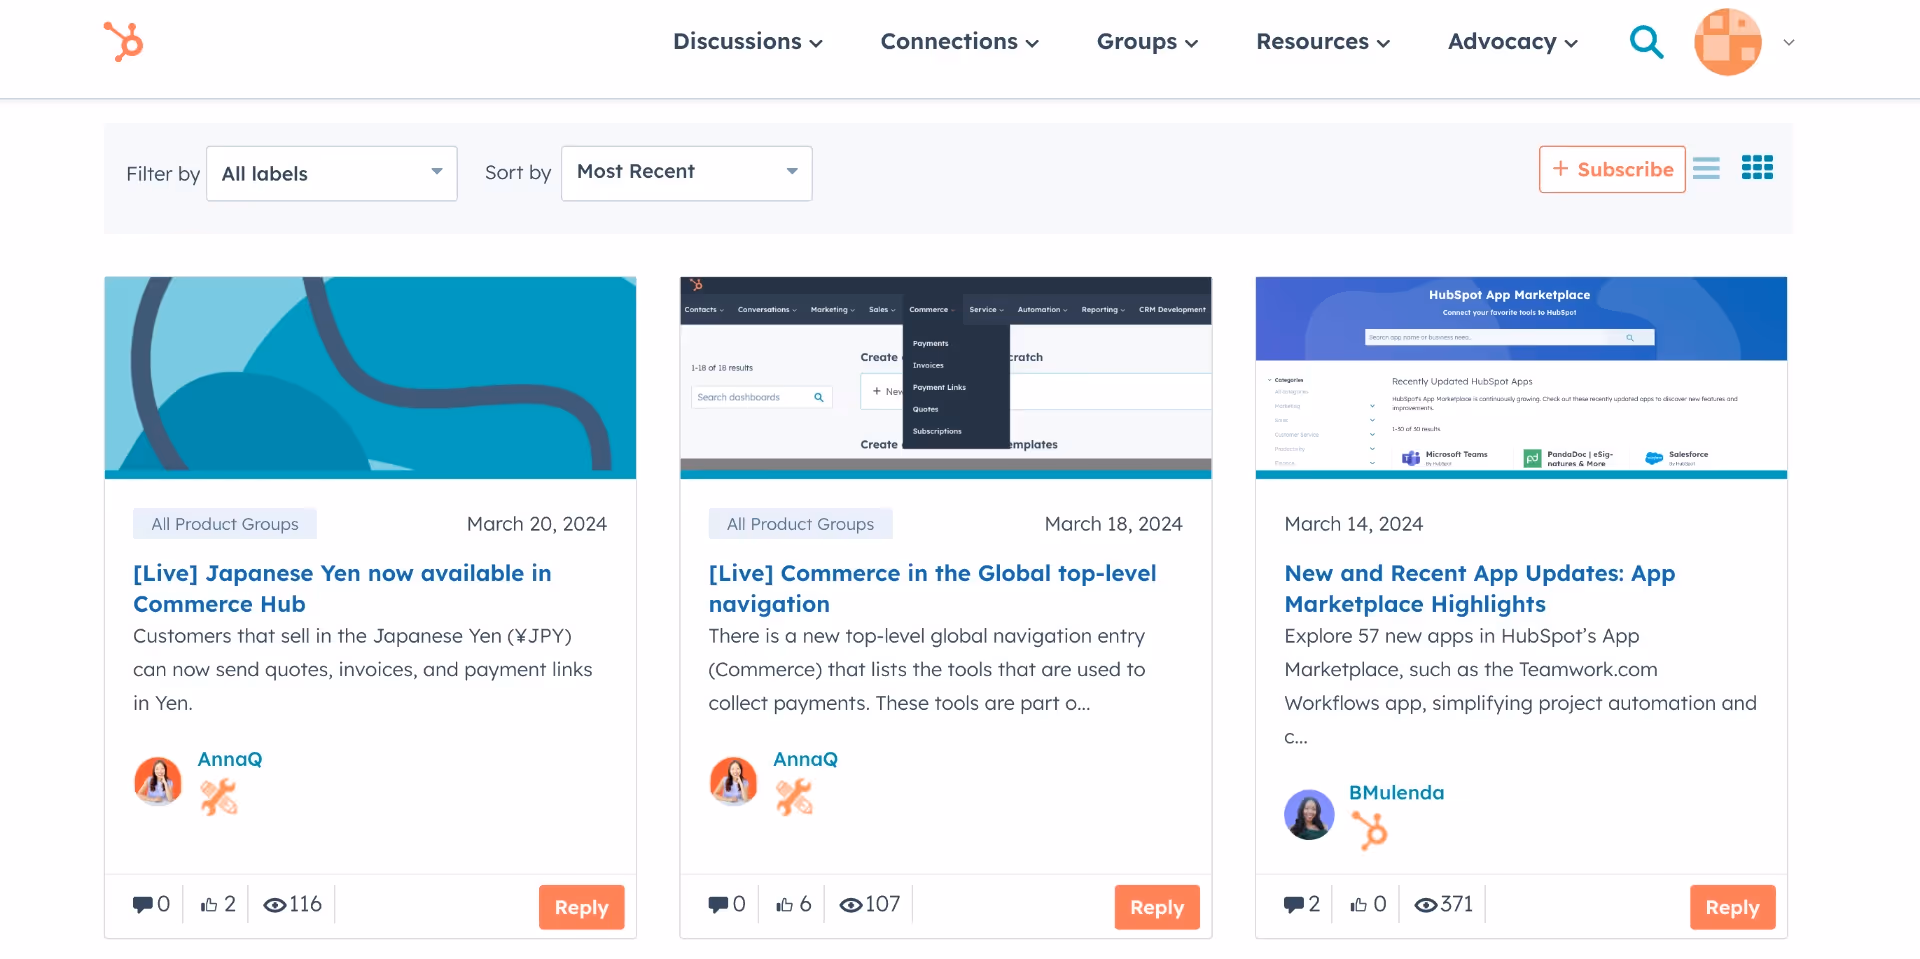Open the Groups menu
Screen dimensions: 1920x959
[x=1147, y=42]
